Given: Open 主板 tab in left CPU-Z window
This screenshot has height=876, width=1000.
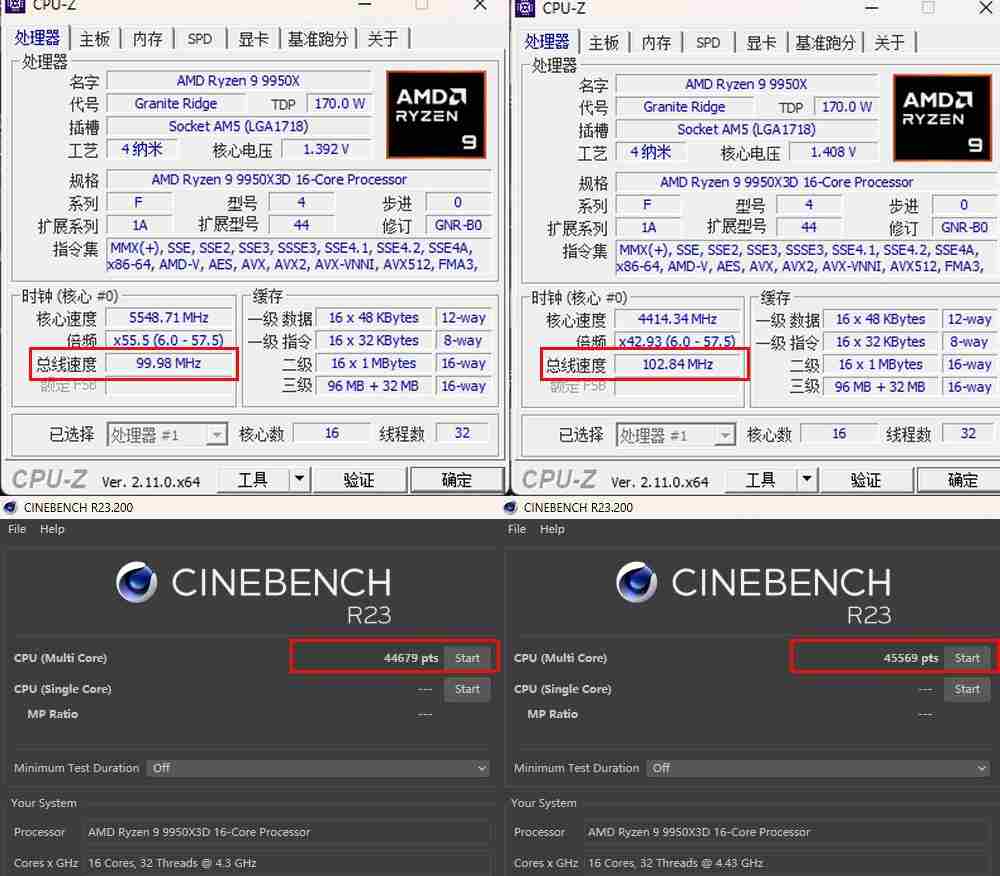Looking at the screenshot, I should 94,39.
